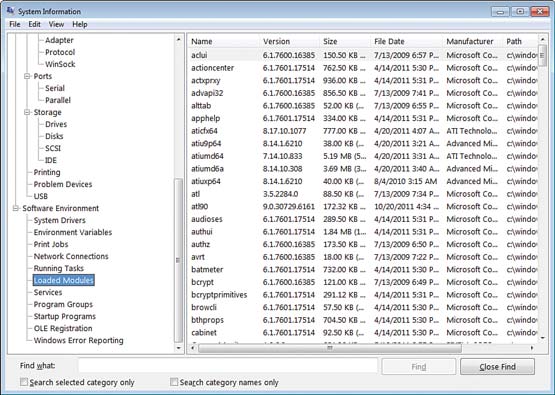
Task: Click the tree pane scroll up arrow
Action: (178, 39)
